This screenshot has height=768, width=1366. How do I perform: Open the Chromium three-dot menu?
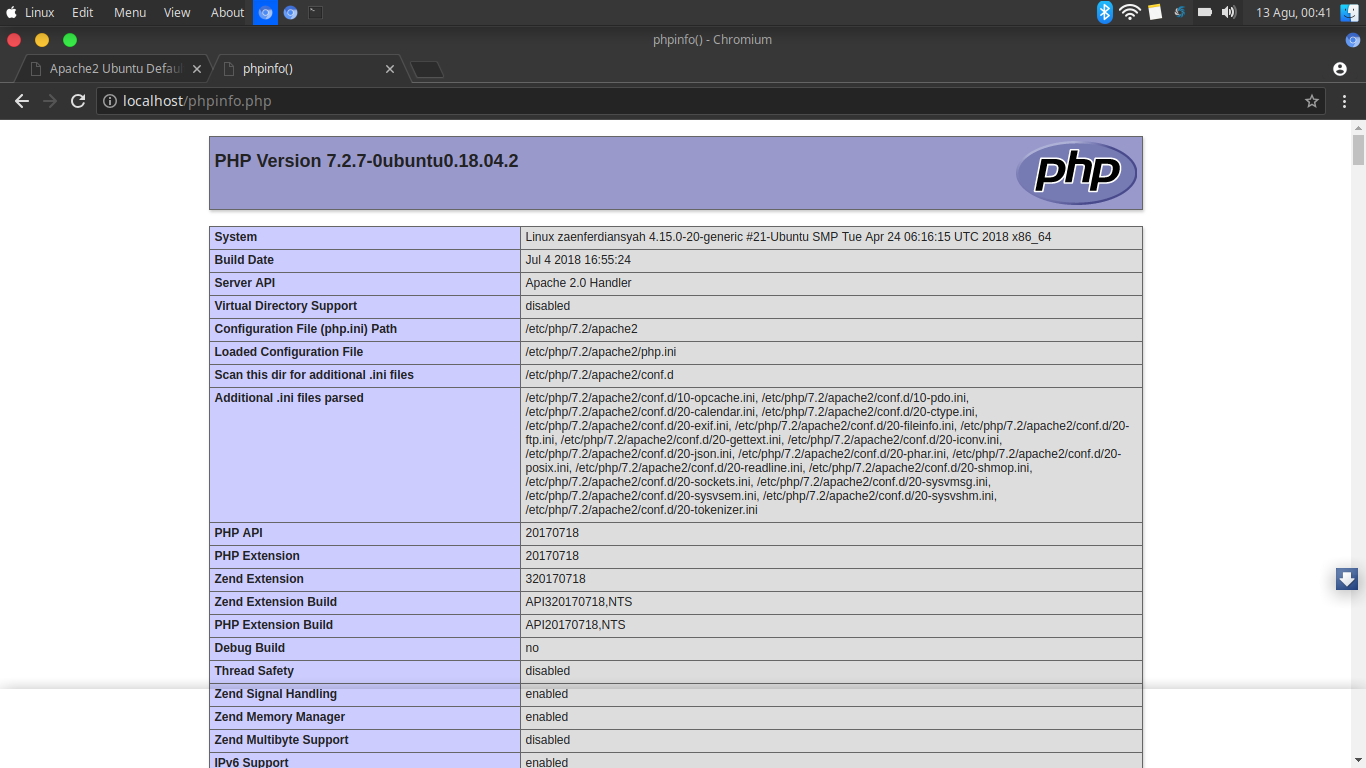(x=1344, y=100)
